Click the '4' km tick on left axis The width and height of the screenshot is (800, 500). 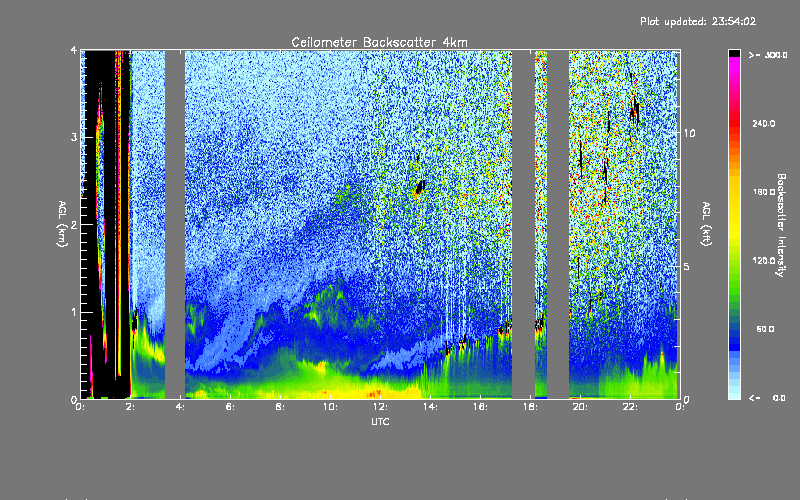click(74, 50)
